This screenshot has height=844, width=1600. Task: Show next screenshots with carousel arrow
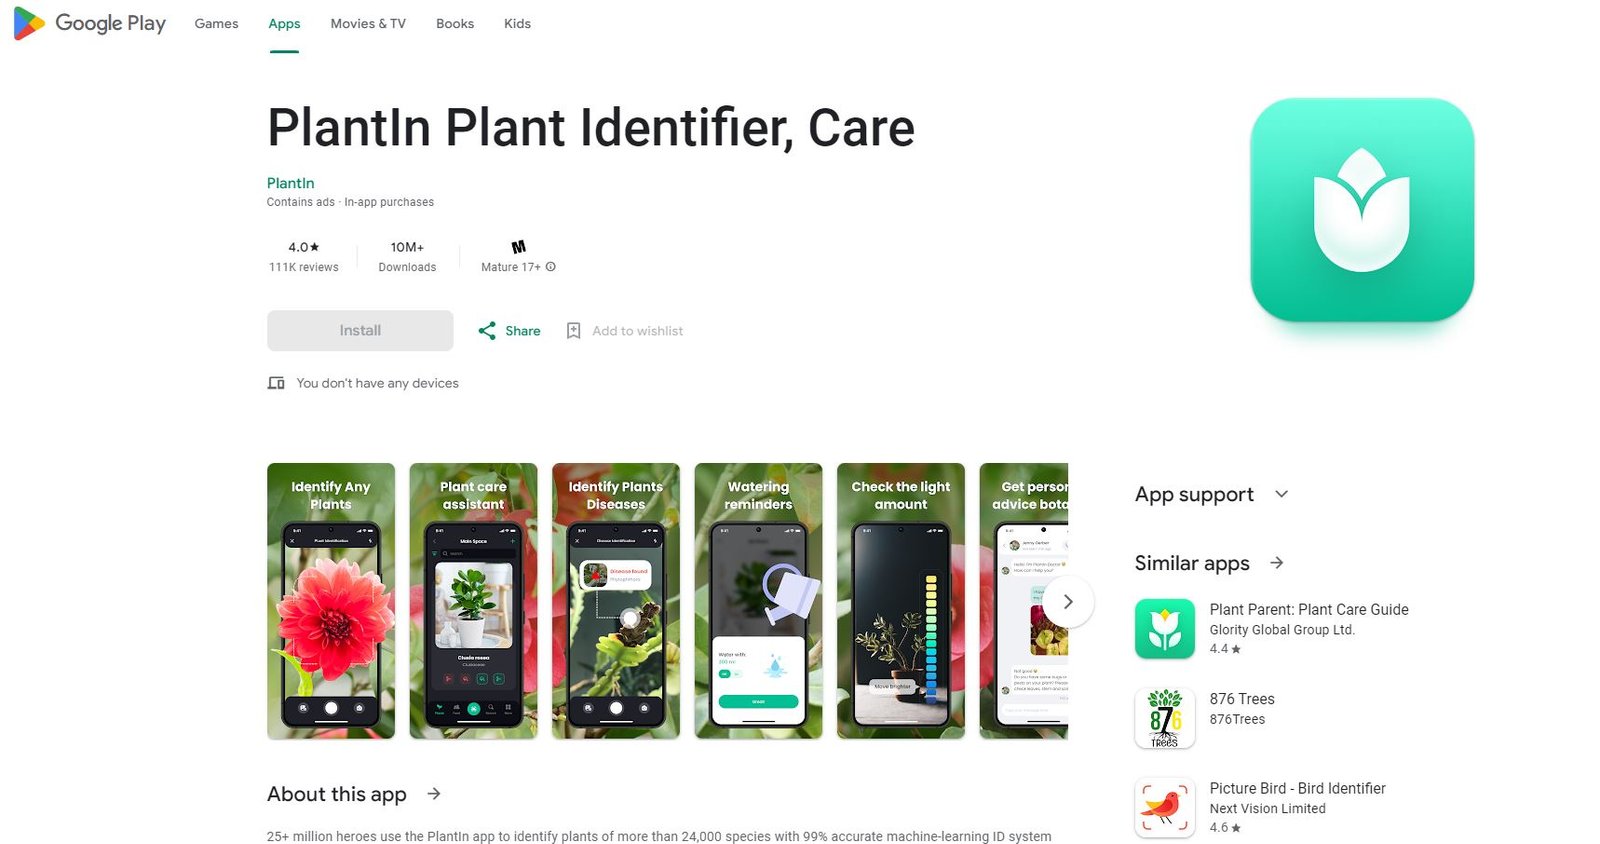coord(1068,601)
